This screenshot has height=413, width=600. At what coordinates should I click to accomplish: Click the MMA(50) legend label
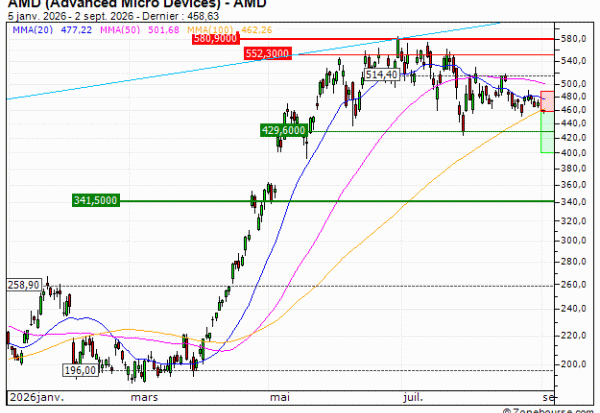click(x=120, y=30)
